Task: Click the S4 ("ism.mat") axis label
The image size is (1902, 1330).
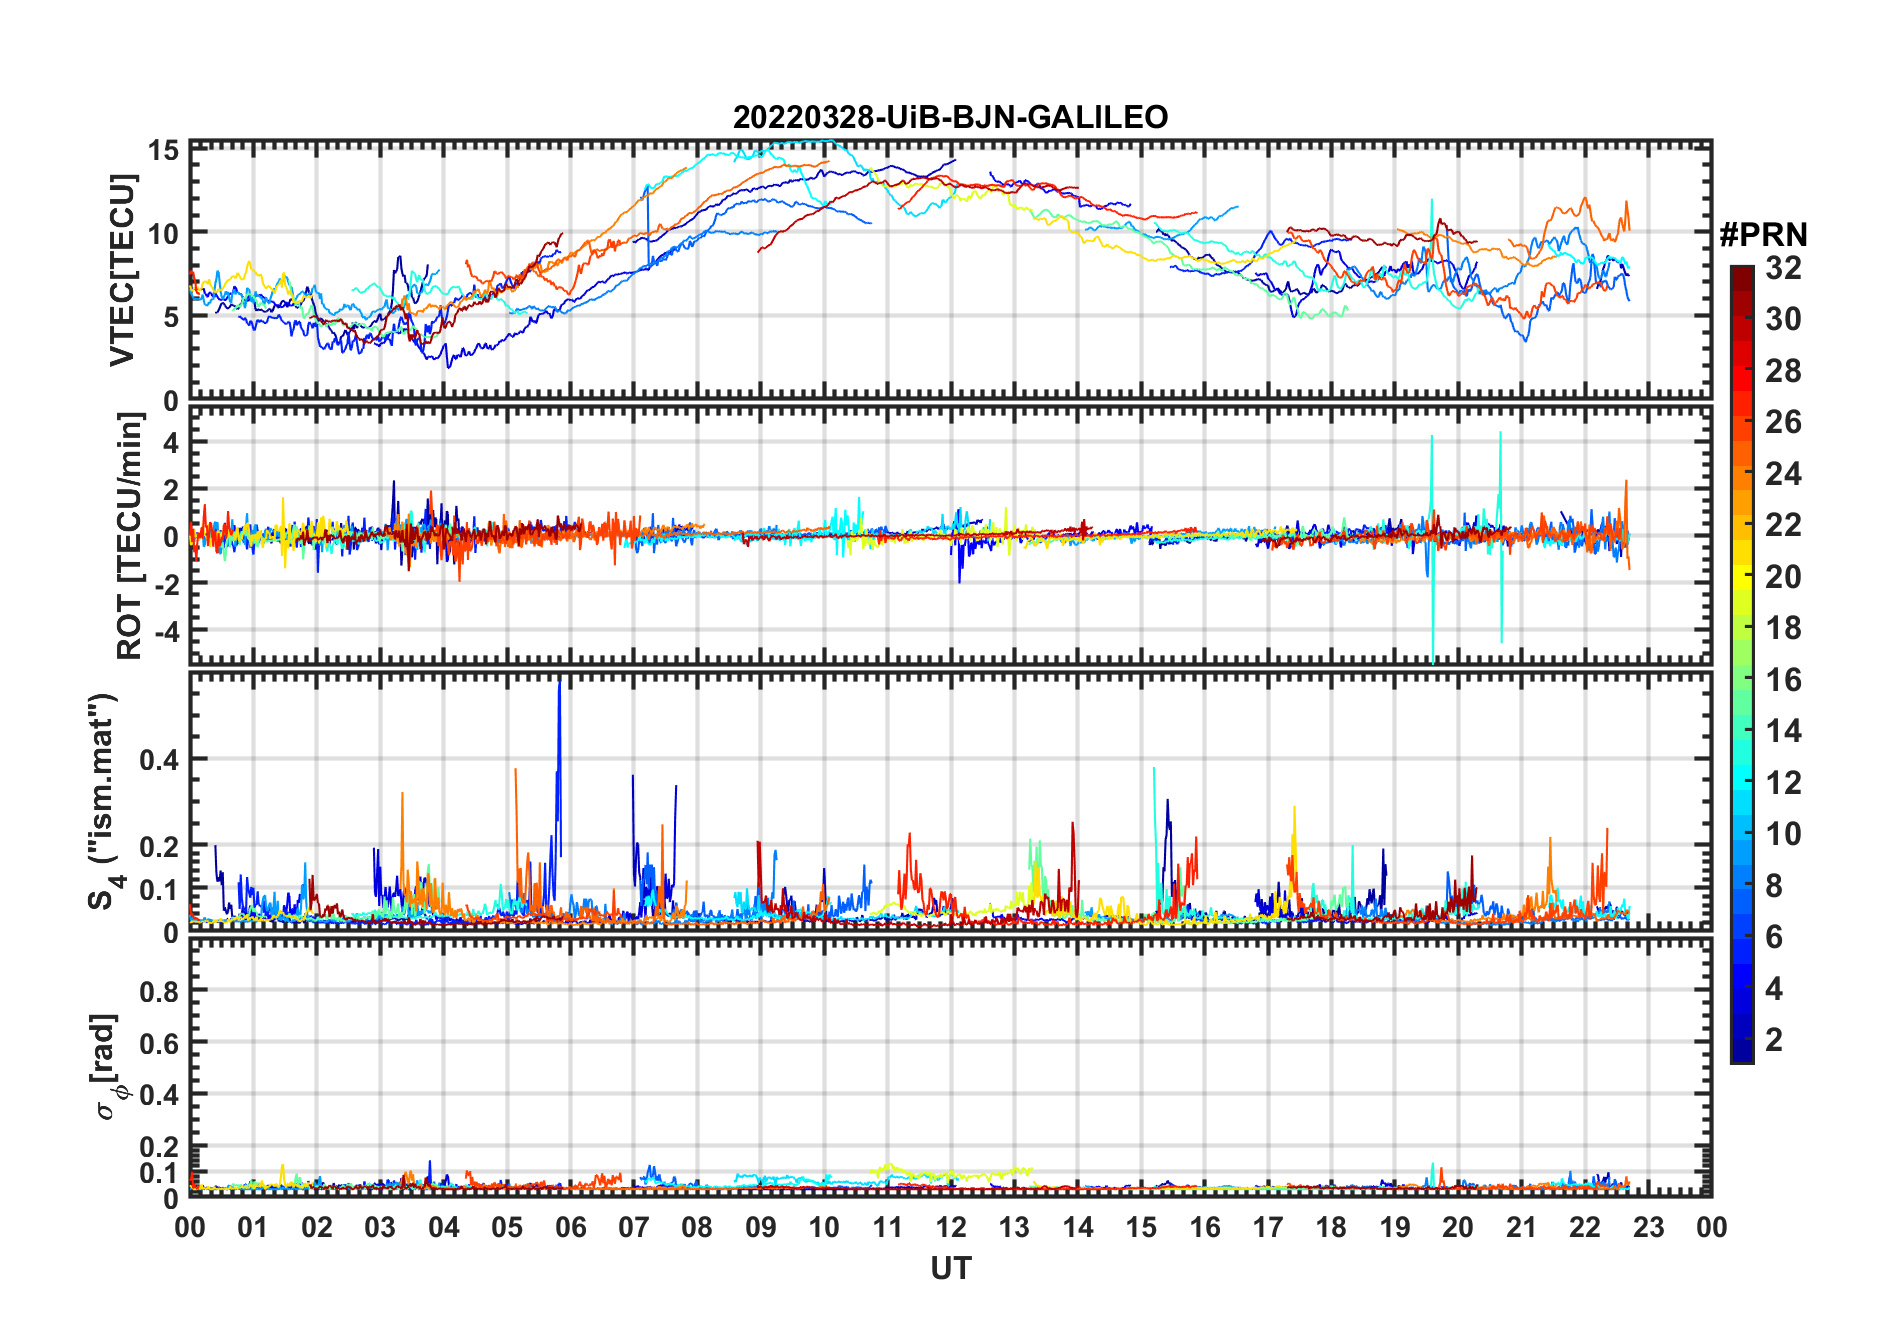Action: 105,802
